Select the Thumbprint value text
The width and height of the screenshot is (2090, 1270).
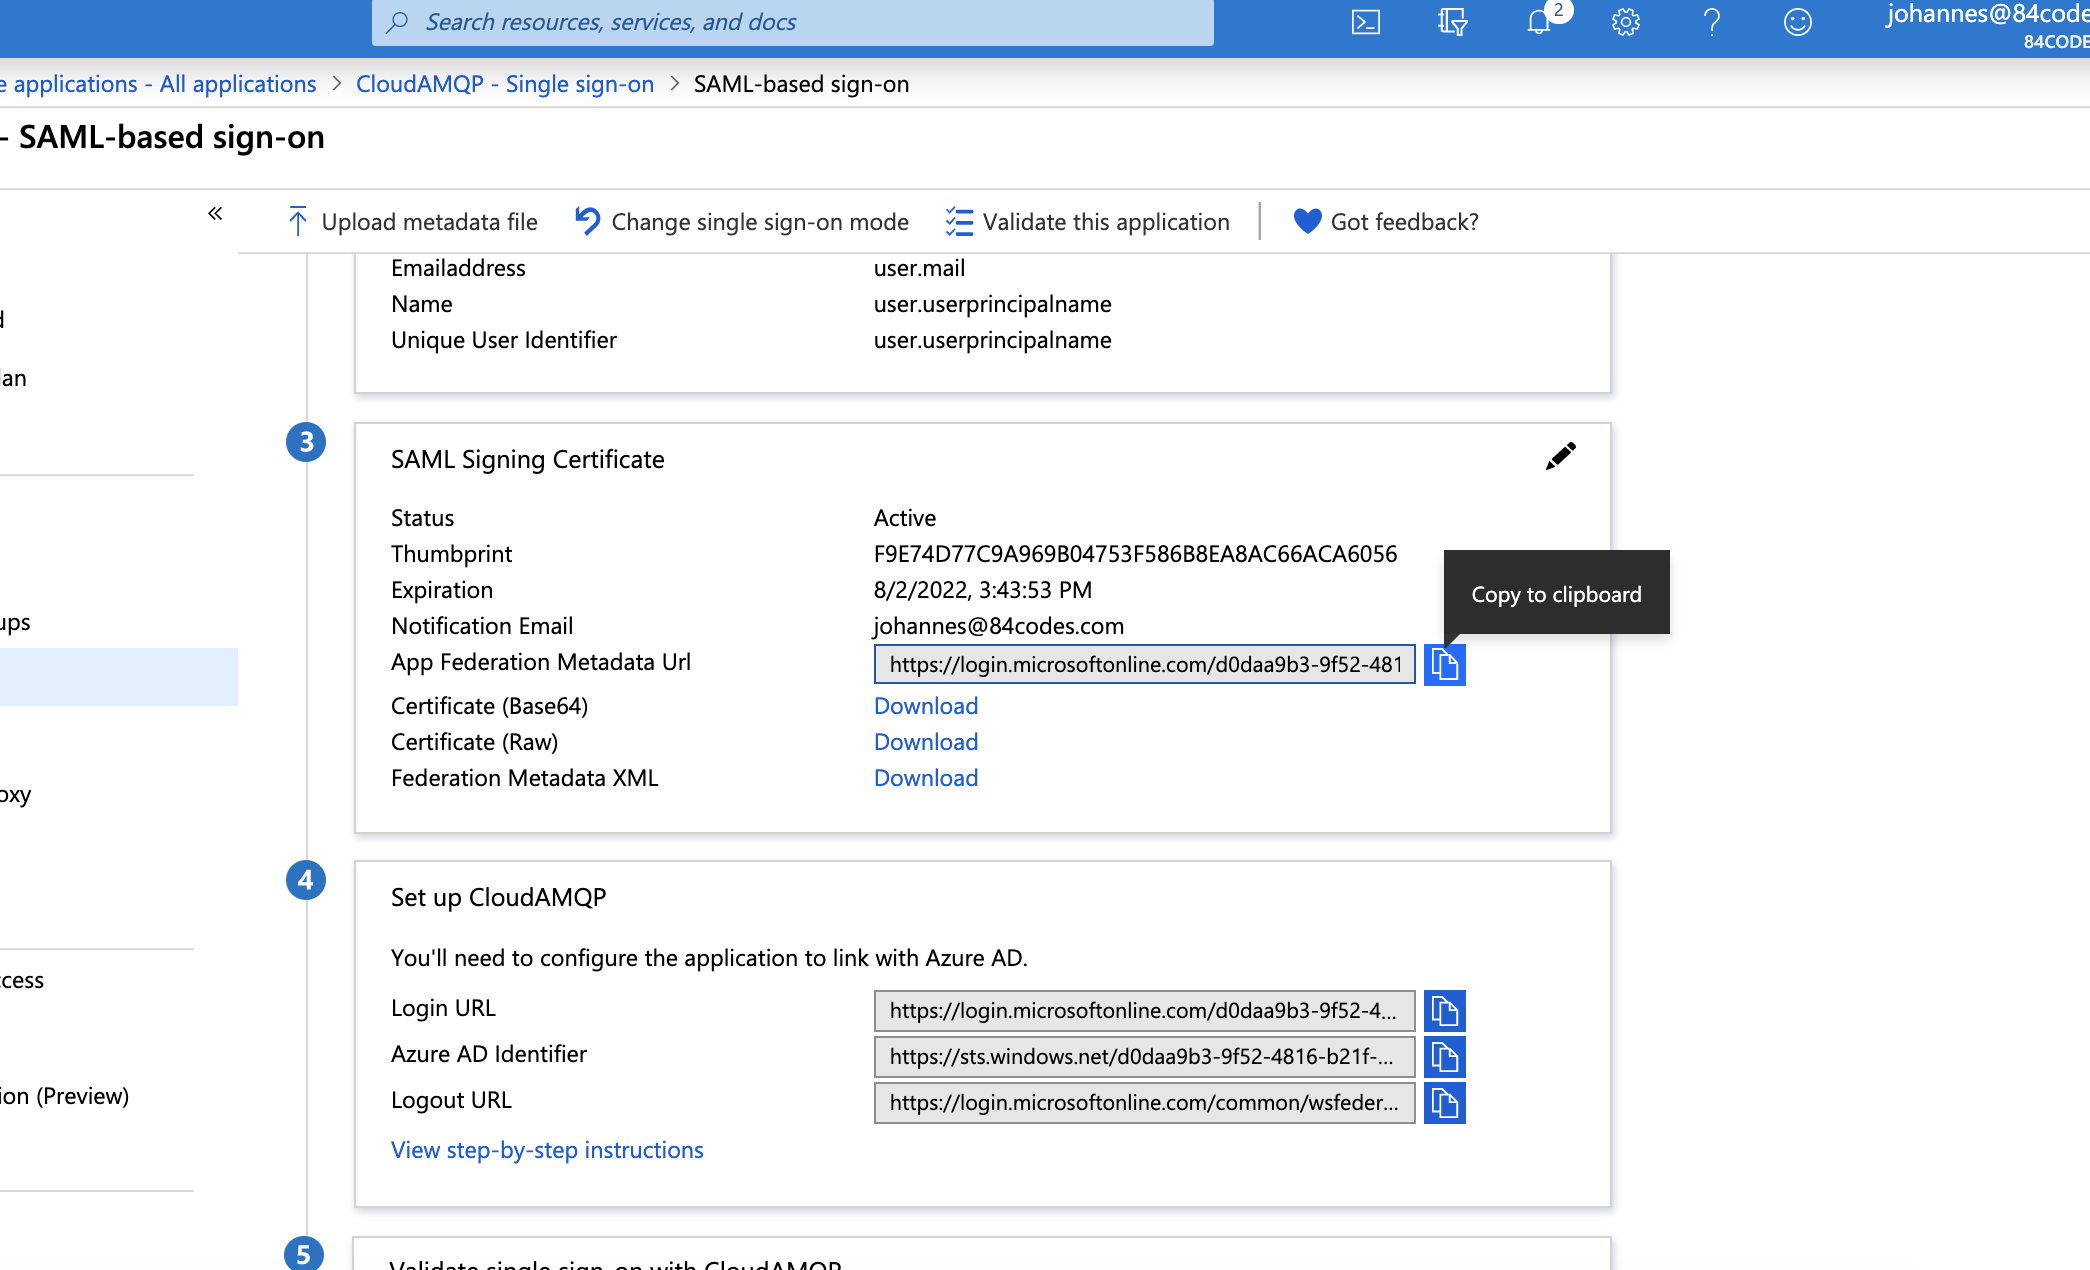click(x=1135, y=554)
